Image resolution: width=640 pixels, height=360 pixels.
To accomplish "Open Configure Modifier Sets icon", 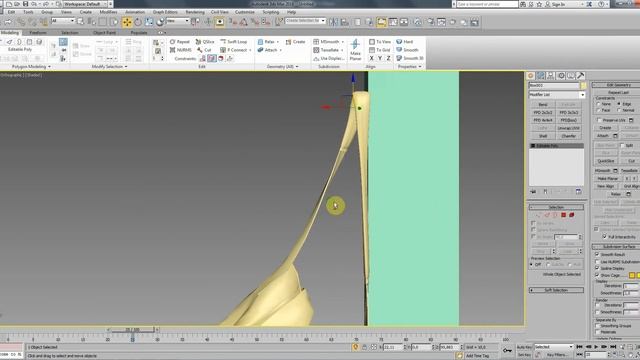I will point(578,191).
